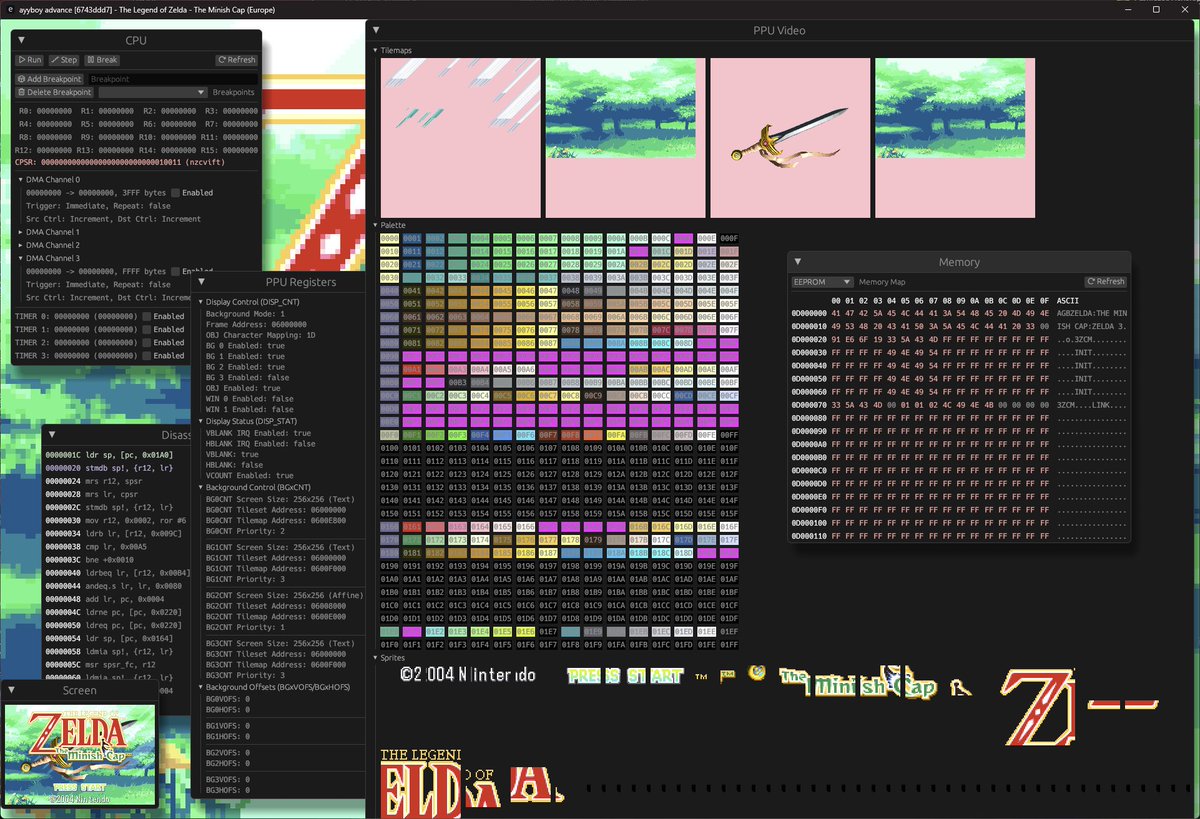Select palette swatch 0046
The image size is (1200, 819).
pos(525,290)
